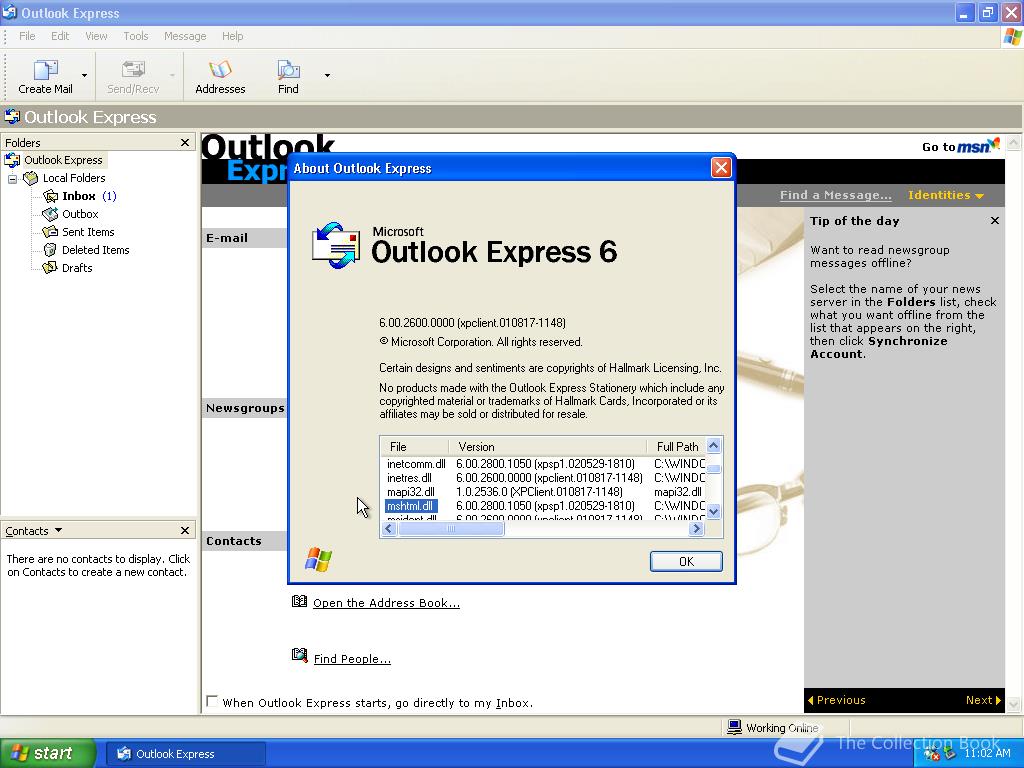Open the Identities dropdown
Viewport: 1024px width, 768px height.
point(946,195)
